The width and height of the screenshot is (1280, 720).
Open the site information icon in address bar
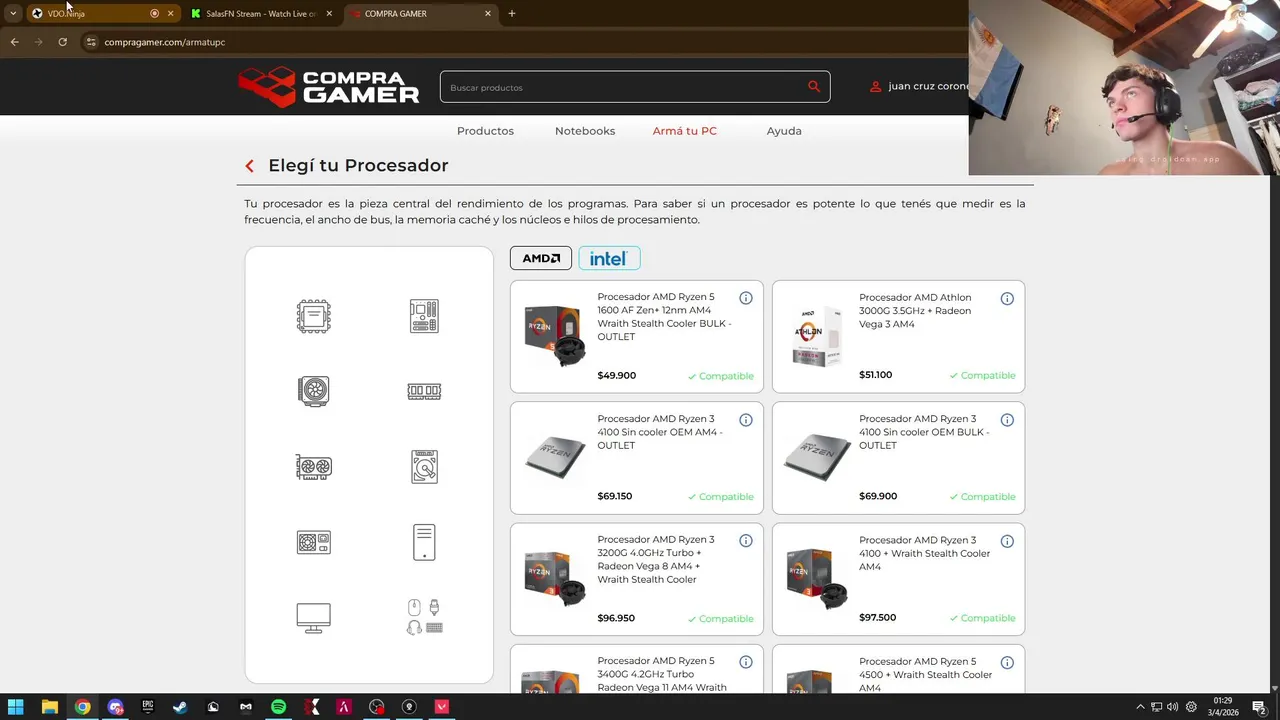(x=90, y=42)
